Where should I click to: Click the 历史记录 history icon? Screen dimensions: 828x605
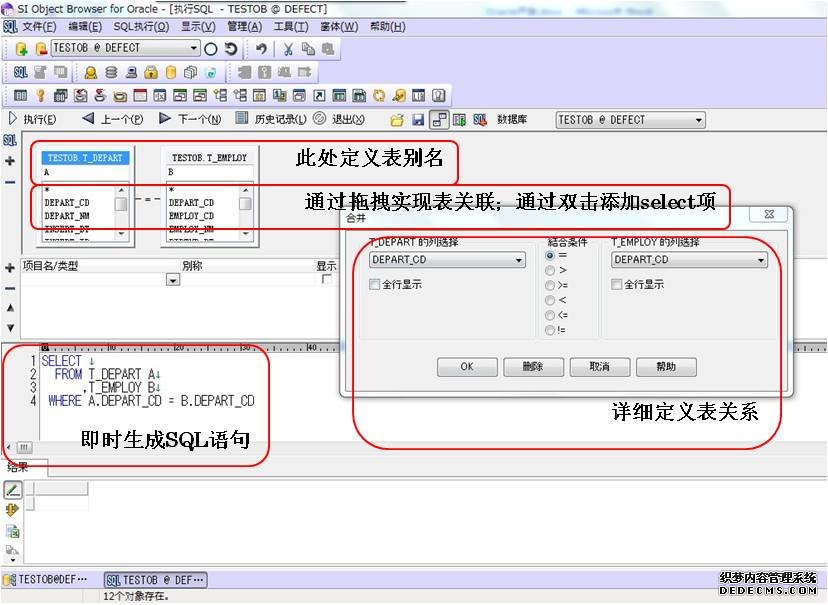[242, 119]
